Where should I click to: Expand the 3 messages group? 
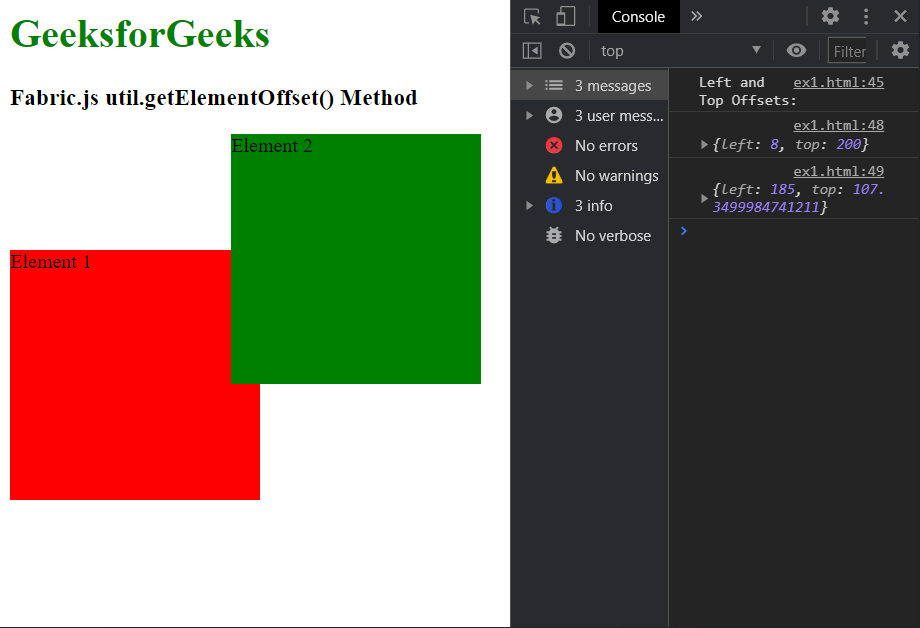click(529, 86)
